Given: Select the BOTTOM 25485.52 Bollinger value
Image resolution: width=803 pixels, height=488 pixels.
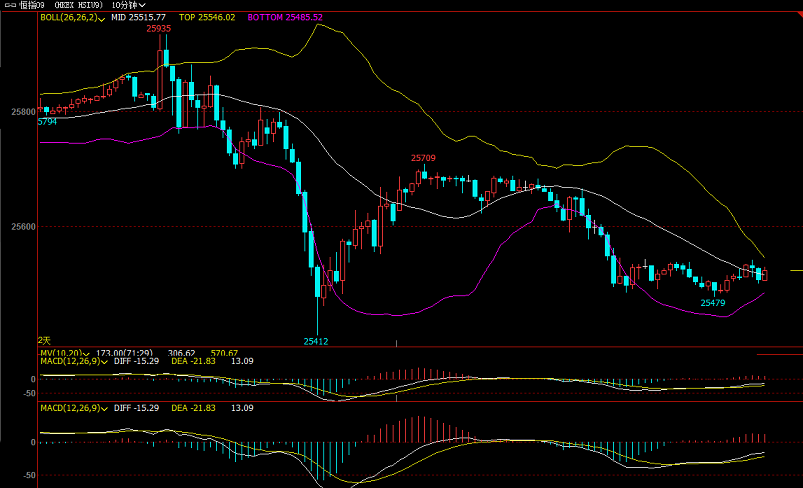Looking at the screenshot, I should point(285,17).
